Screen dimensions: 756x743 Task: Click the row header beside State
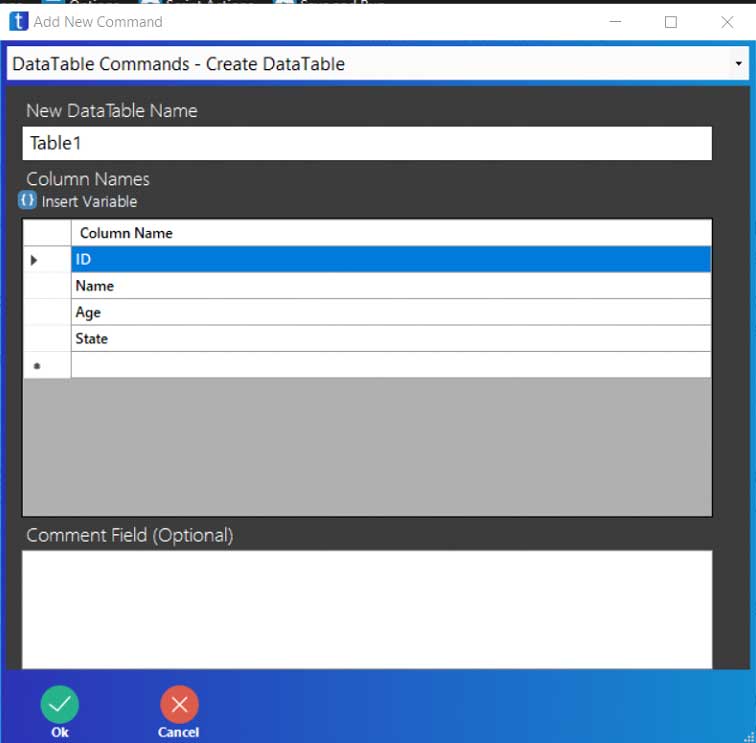pos(47,338)
